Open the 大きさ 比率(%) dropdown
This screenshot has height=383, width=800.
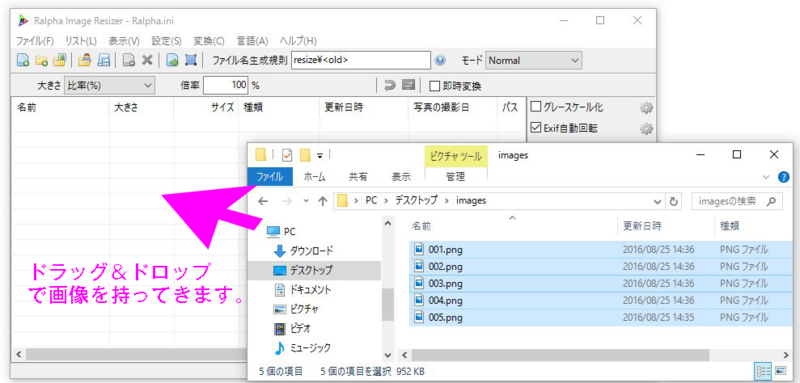pos(109,86)
